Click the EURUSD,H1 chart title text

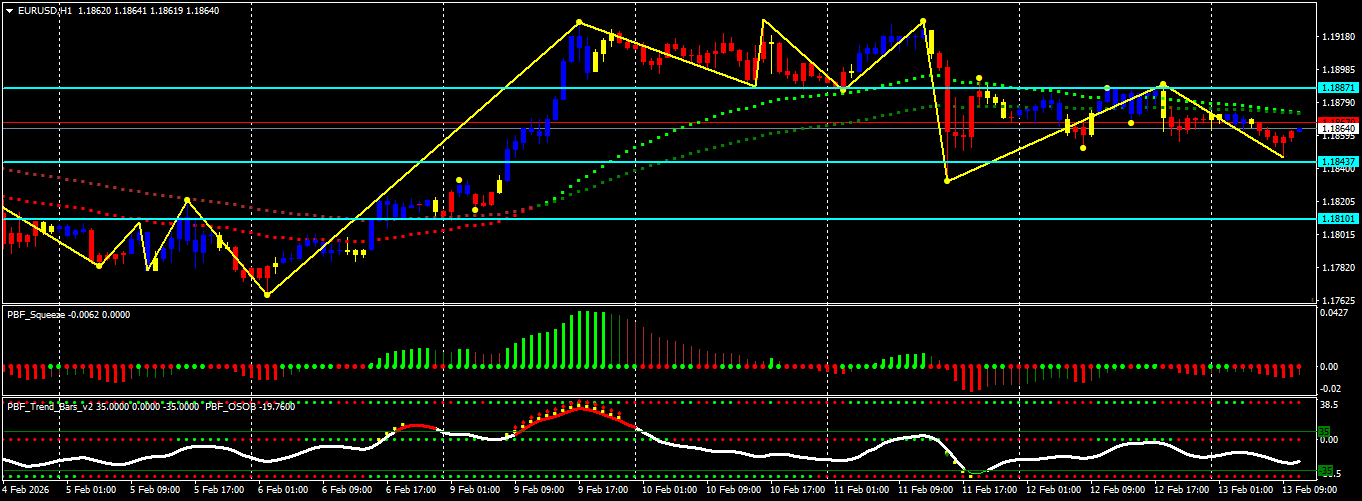coord(45,10)
